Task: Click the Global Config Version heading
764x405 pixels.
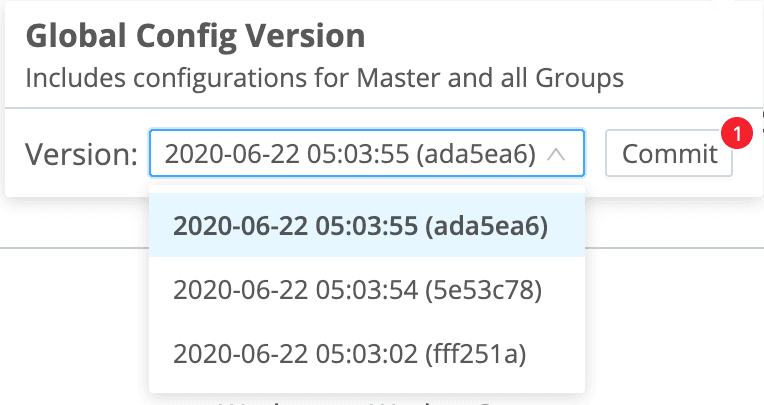Action: pyautogui.click(x=195, y=37)
